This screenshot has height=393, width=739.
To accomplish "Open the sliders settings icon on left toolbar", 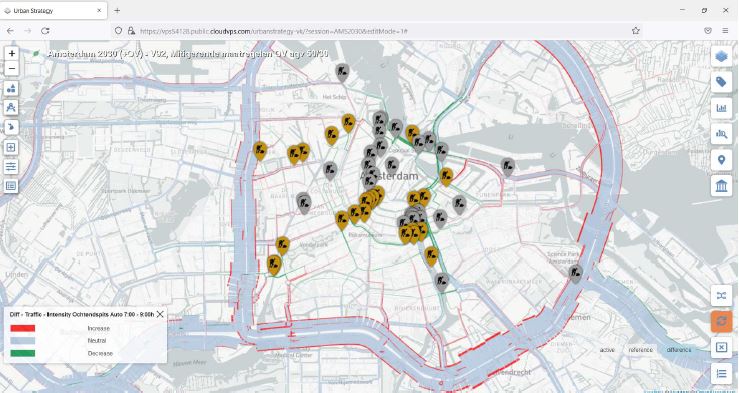I will [x=11, y=166].
